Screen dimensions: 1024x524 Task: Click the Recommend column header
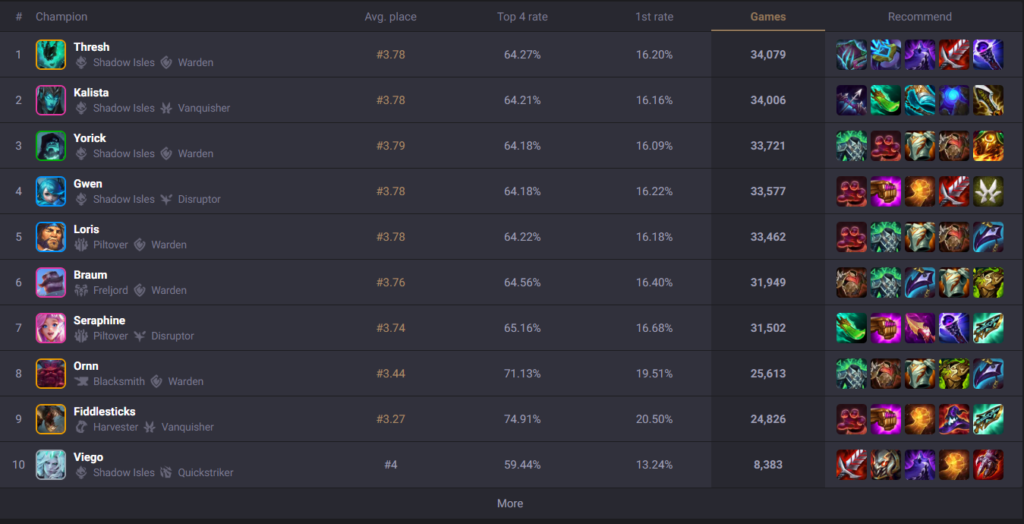click(919, 17)
